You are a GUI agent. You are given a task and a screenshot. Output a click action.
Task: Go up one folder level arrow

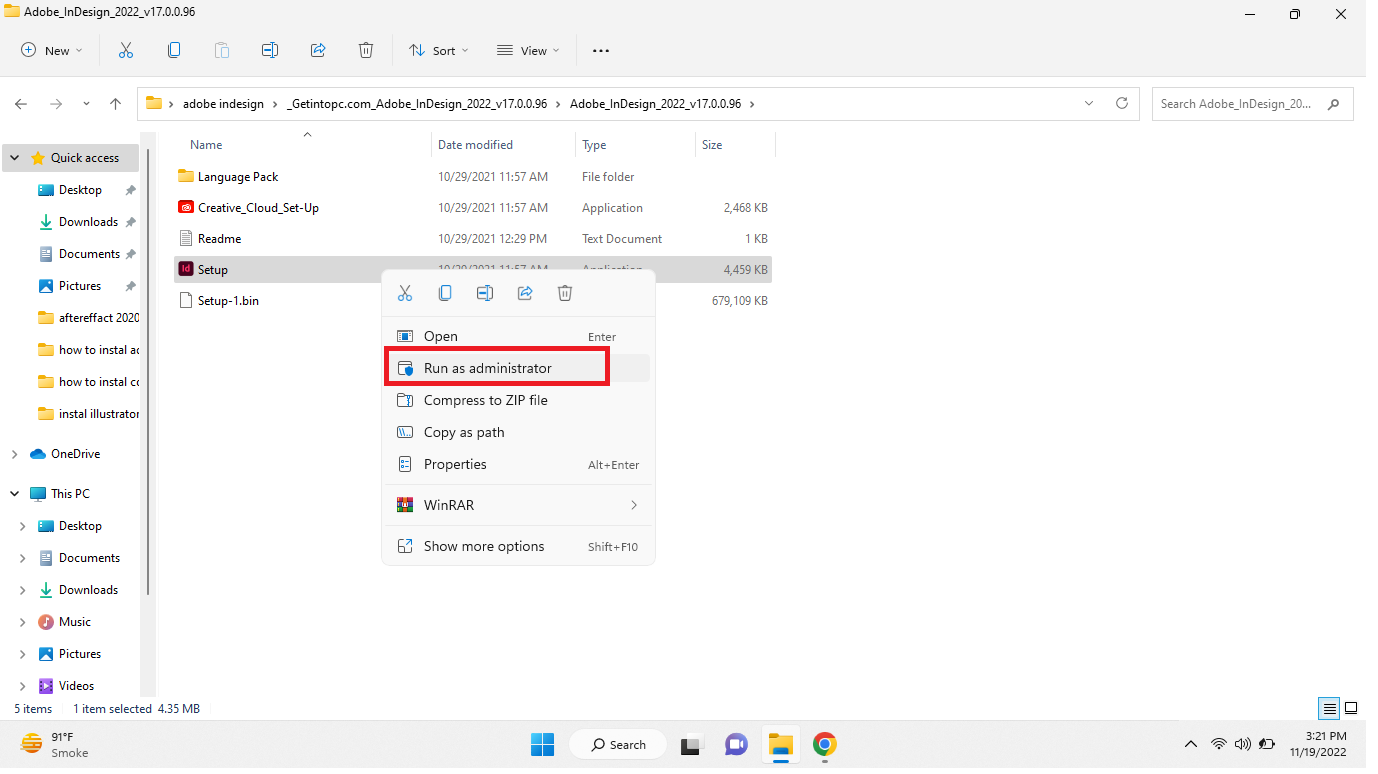click(x=115, y=103)
